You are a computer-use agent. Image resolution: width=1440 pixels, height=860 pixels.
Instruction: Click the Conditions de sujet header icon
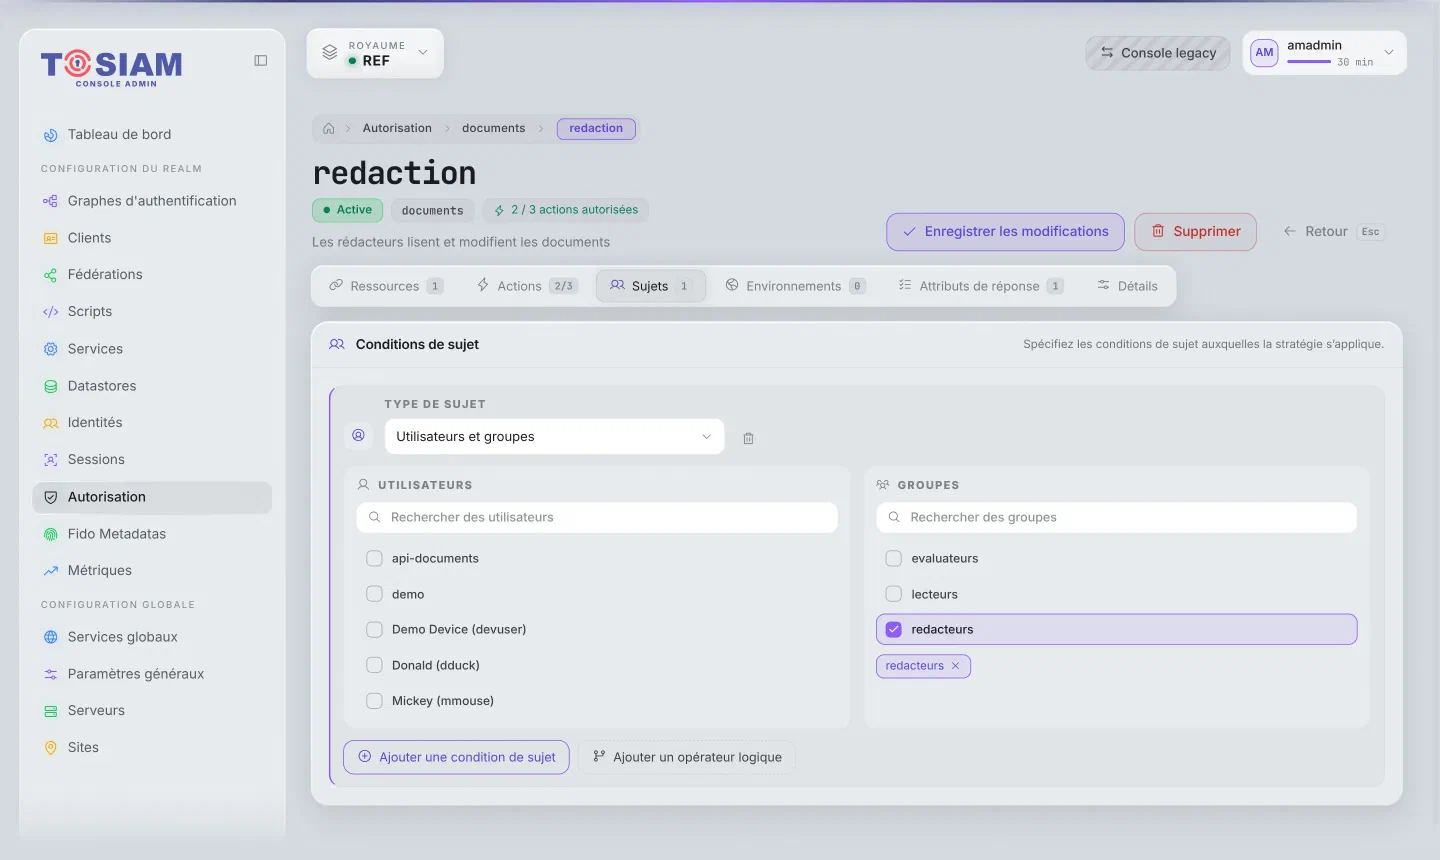337,344
